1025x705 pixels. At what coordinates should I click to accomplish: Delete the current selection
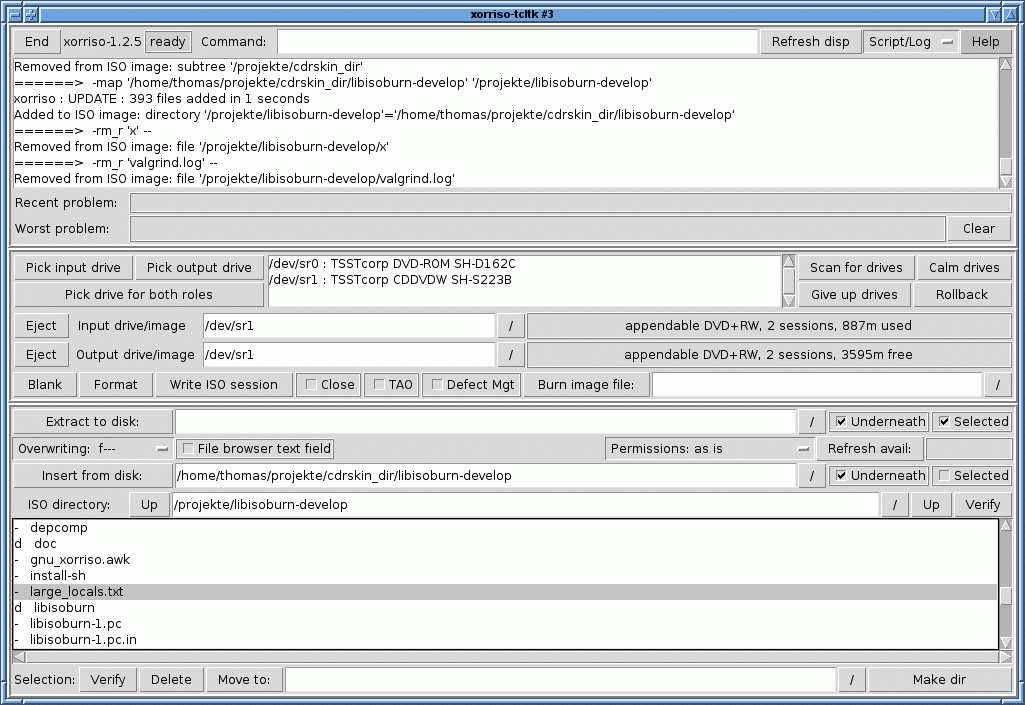(171, 680)
